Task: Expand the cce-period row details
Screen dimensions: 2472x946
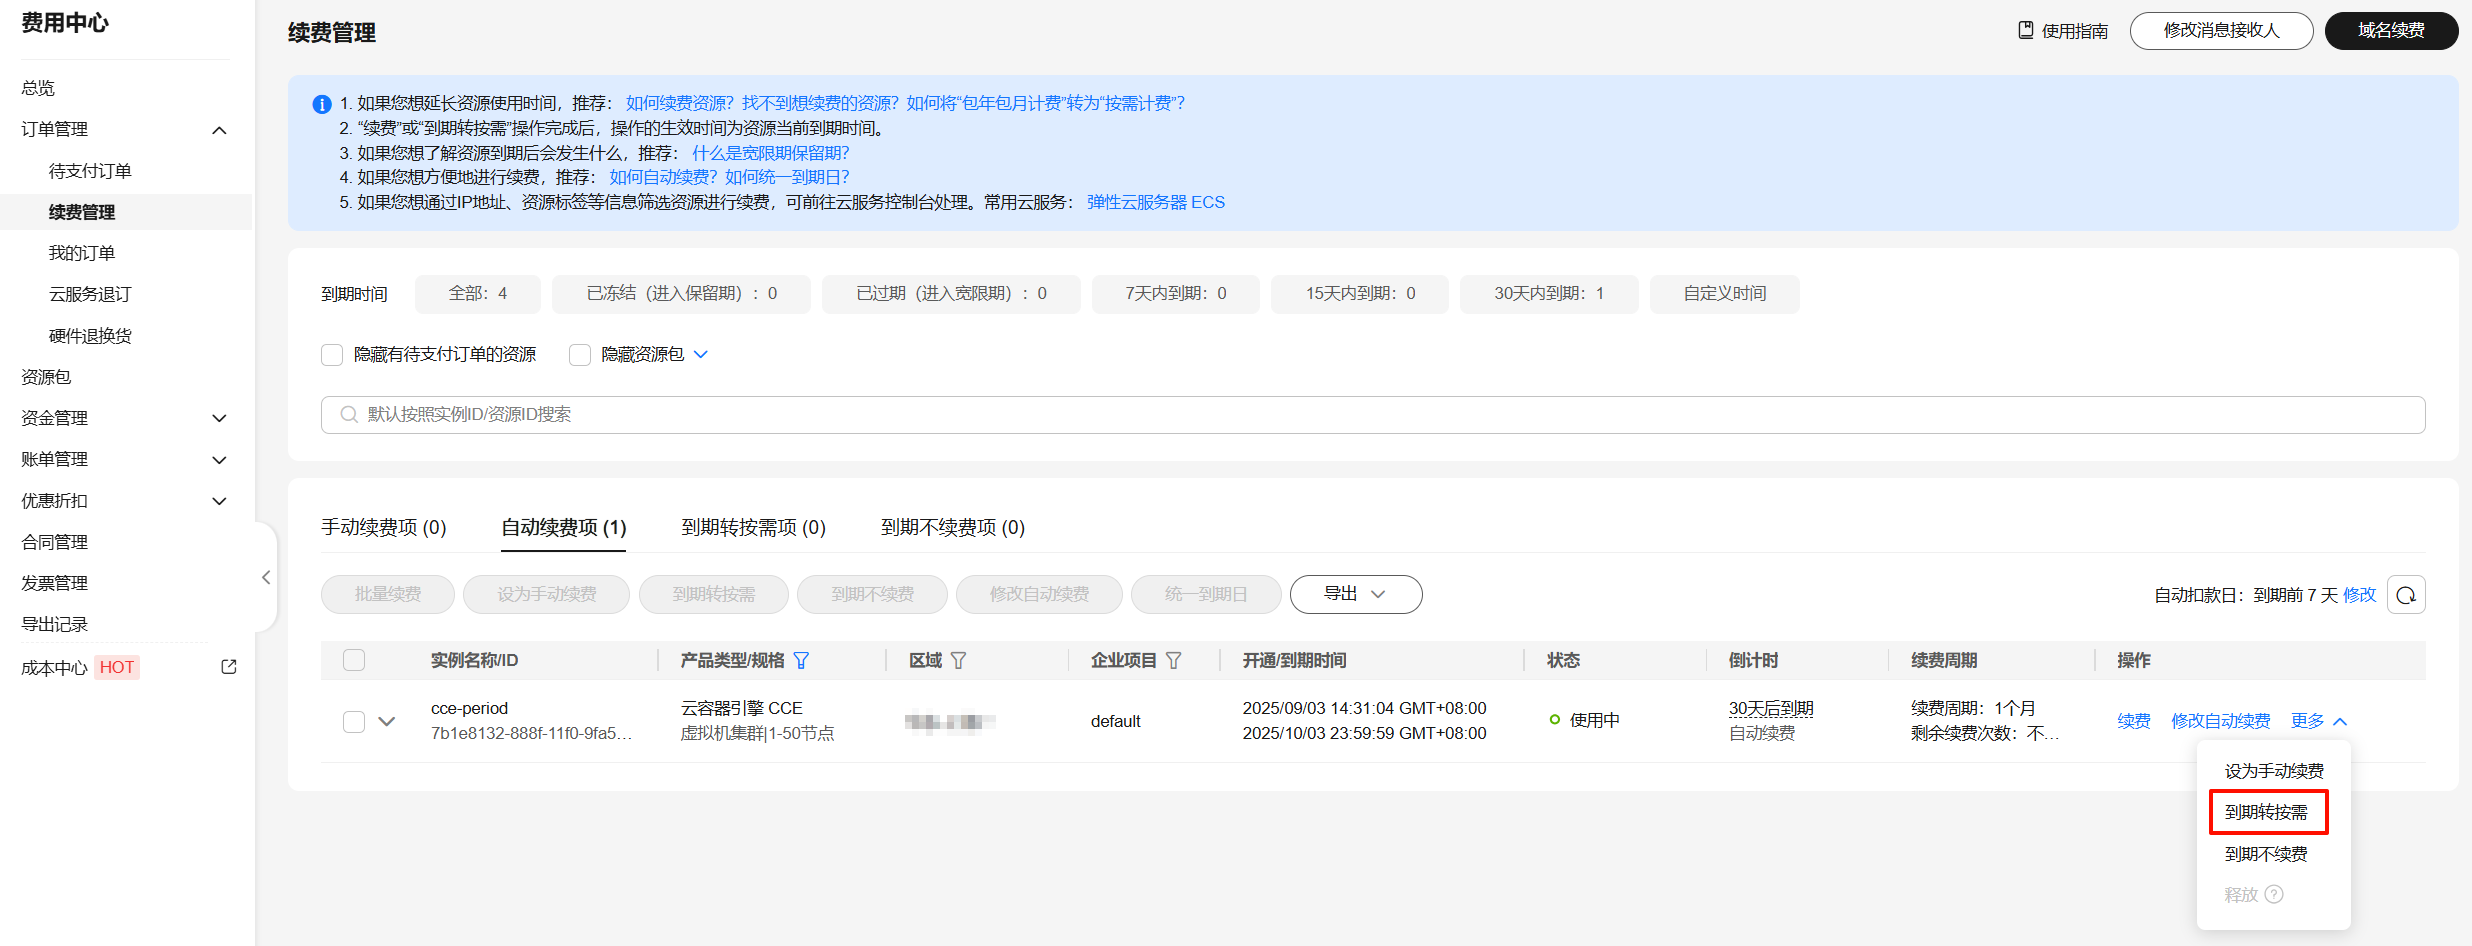Action: point(387,721)
